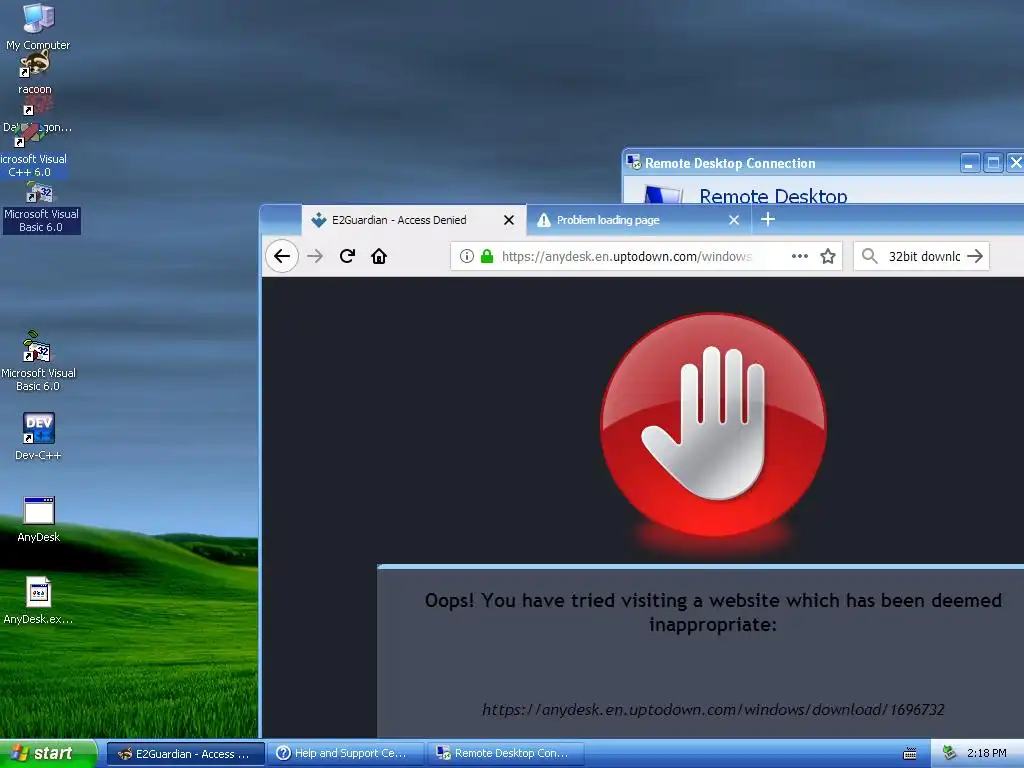Screen dimensions: 1024x768
Task: Open the AnyDesk.exe file on the desktop
Action: [38, 600]
